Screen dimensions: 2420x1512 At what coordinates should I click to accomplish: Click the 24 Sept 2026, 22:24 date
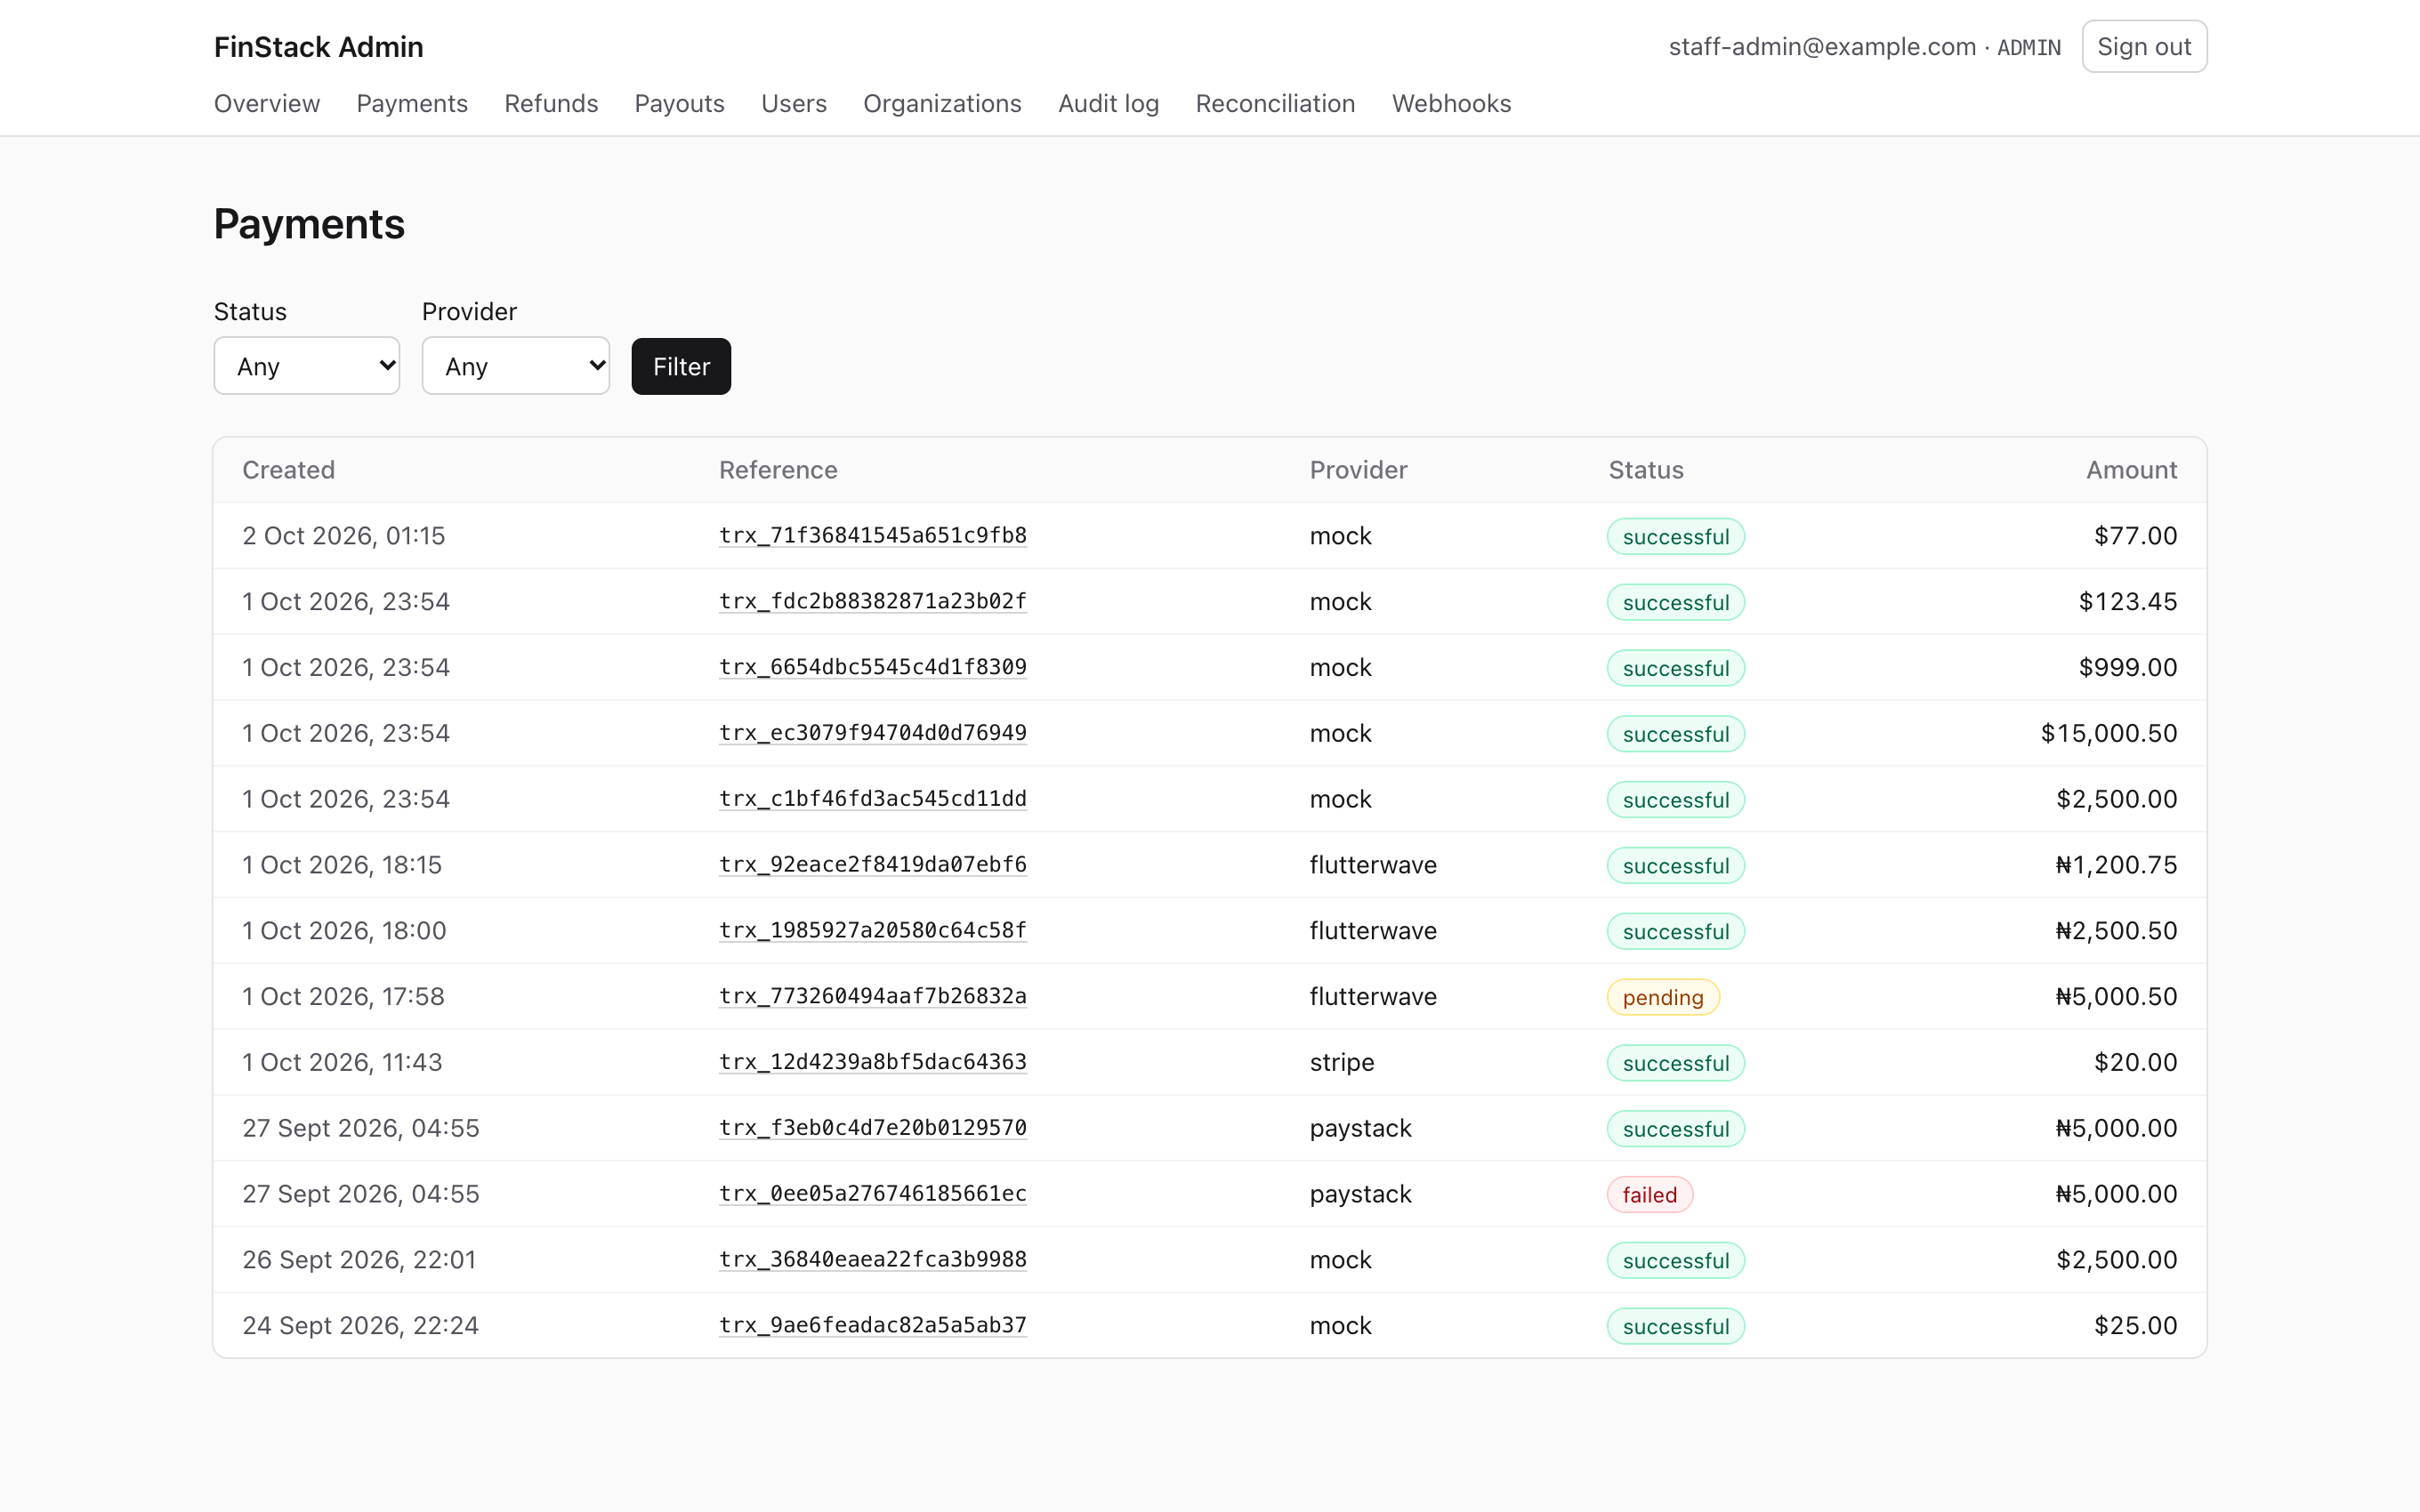[361, 1326]
